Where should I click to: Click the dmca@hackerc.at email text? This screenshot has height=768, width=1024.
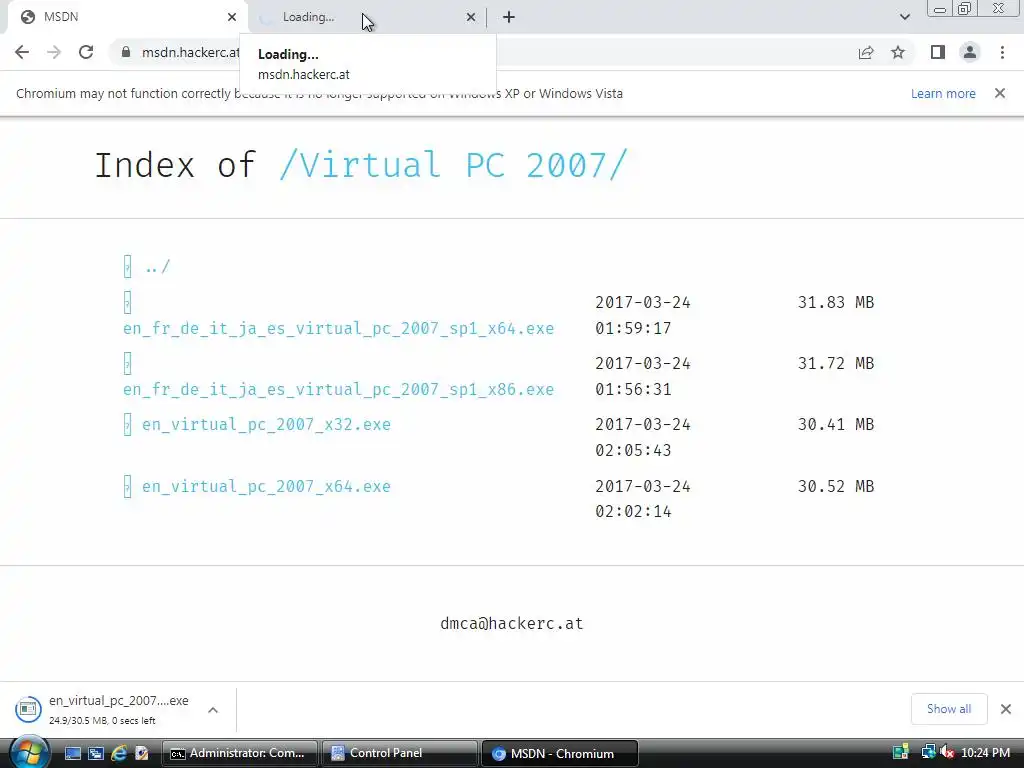click(x=512, y=624)
